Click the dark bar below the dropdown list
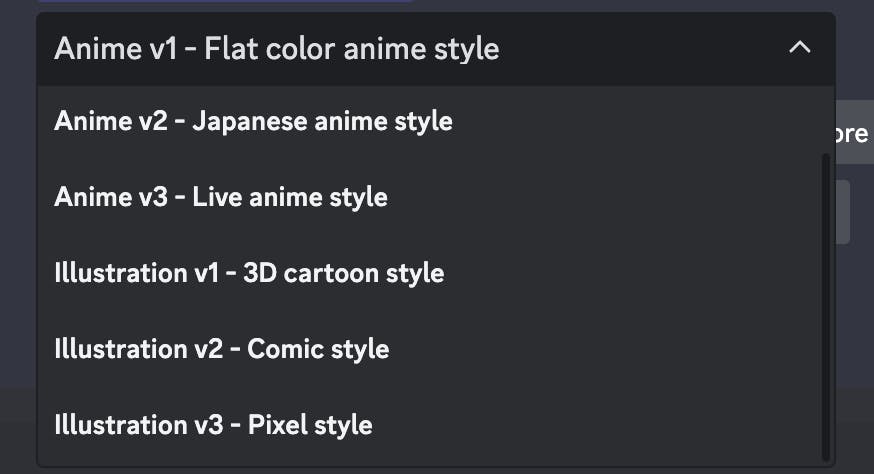Image resolution: width=874 pixels, height=474 pixels. click(x=855, y=430)
